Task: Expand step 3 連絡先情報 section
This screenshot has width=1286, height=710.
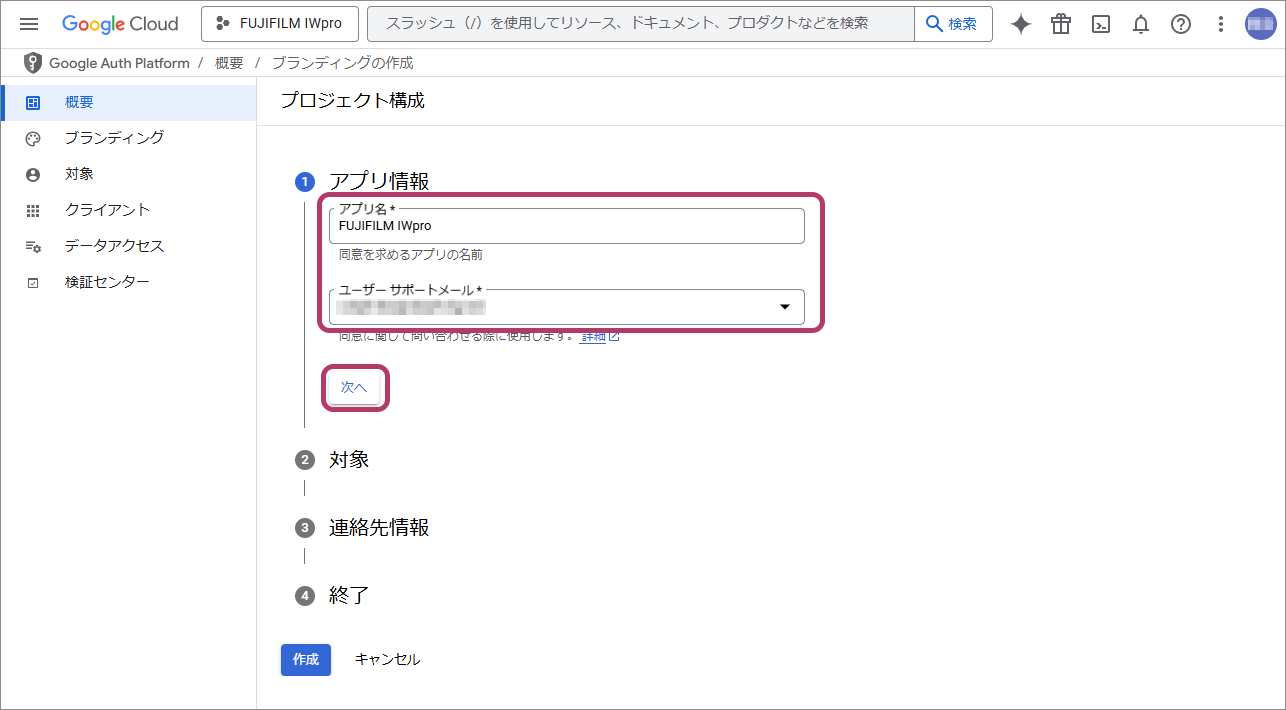Action: [x=378, y=528]
